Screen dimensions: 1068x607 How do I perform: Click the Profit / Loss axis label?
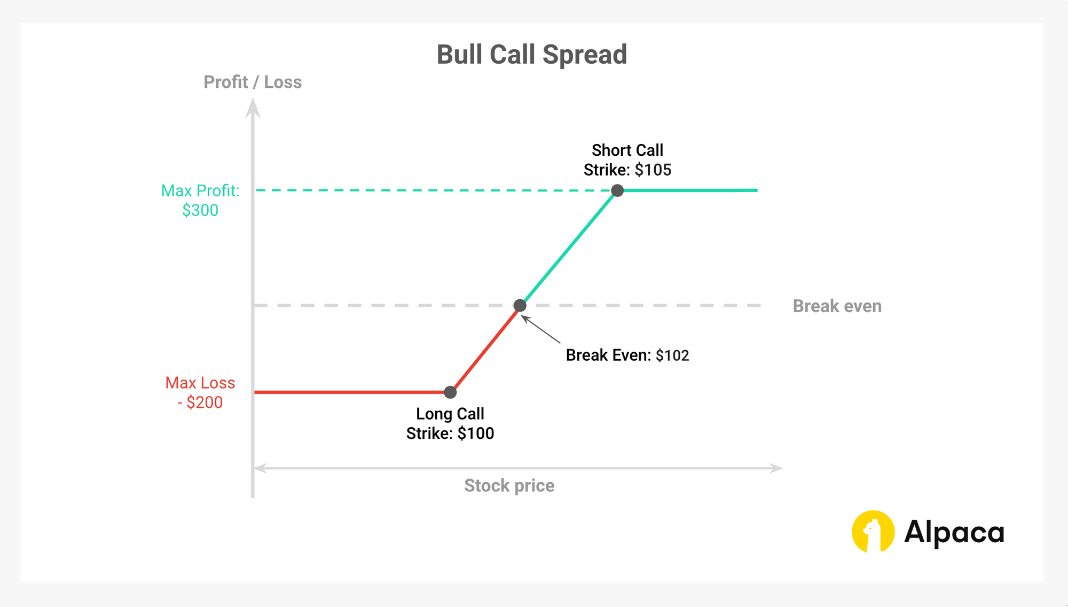click(252, 82)
